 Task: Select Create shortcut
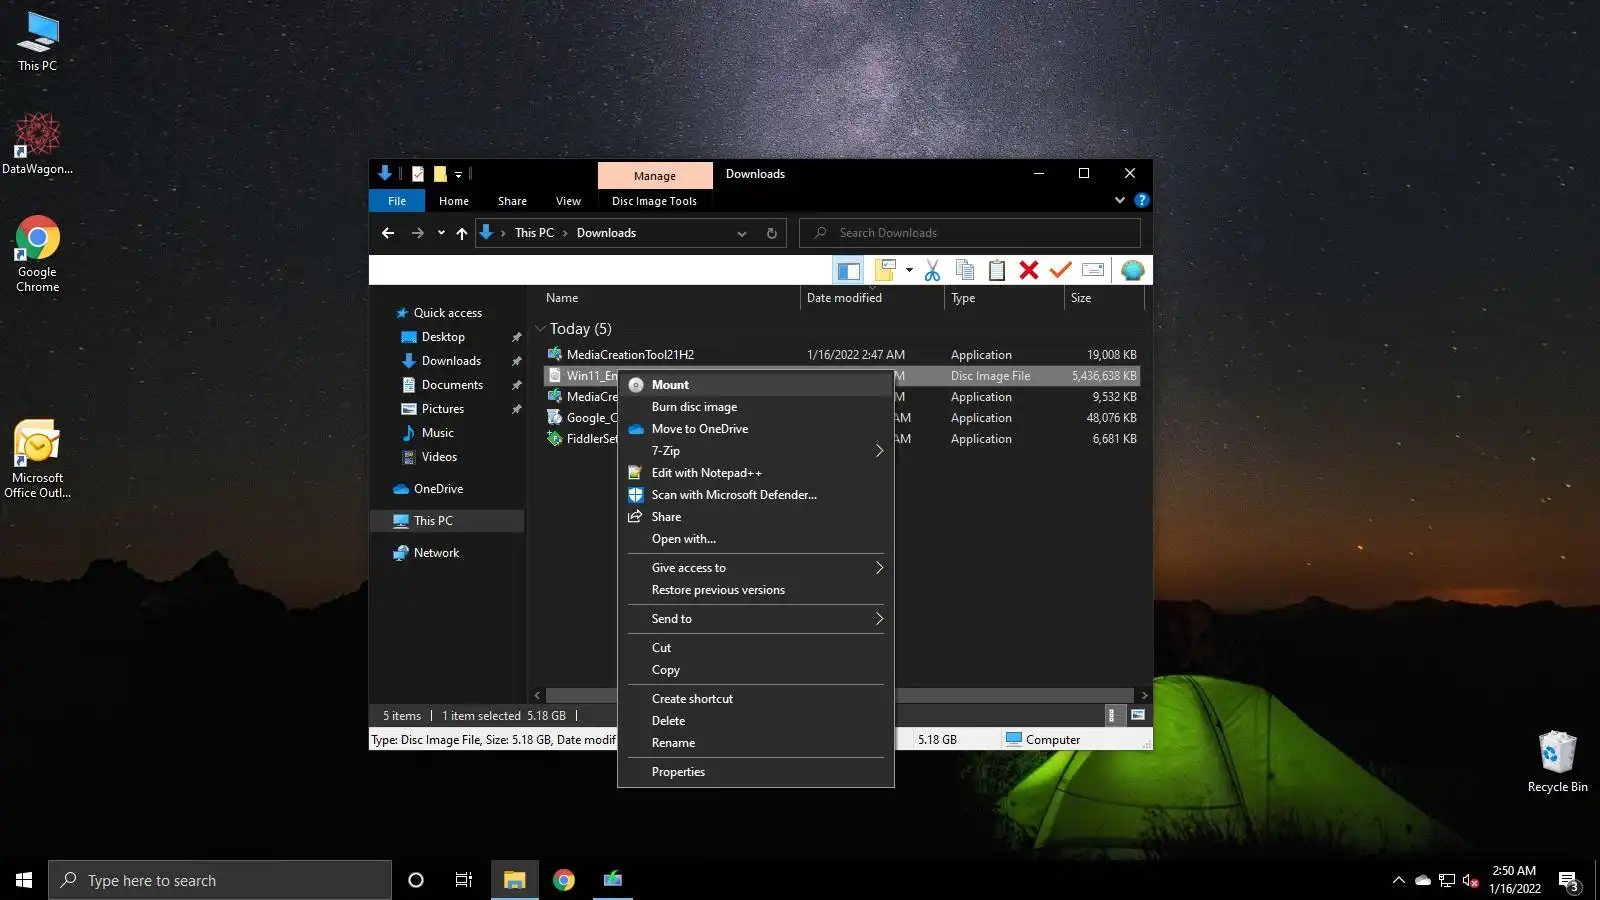click(755, 699)
